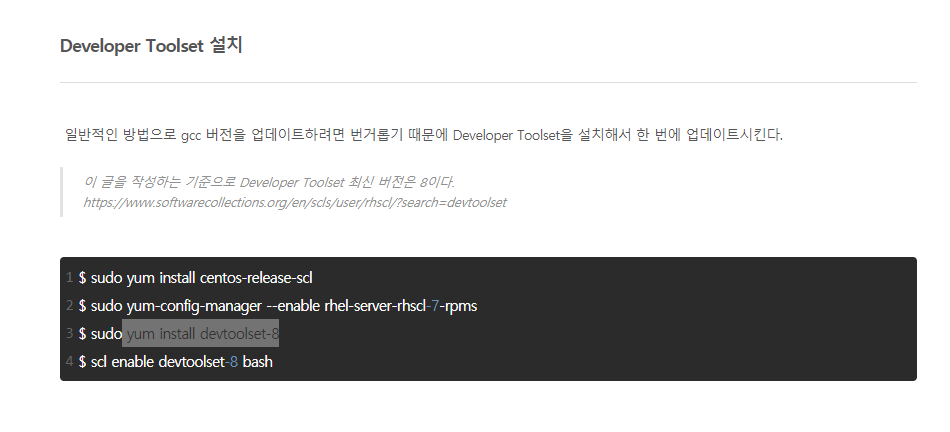Click line number 1 in the code block

pos(69,277)
